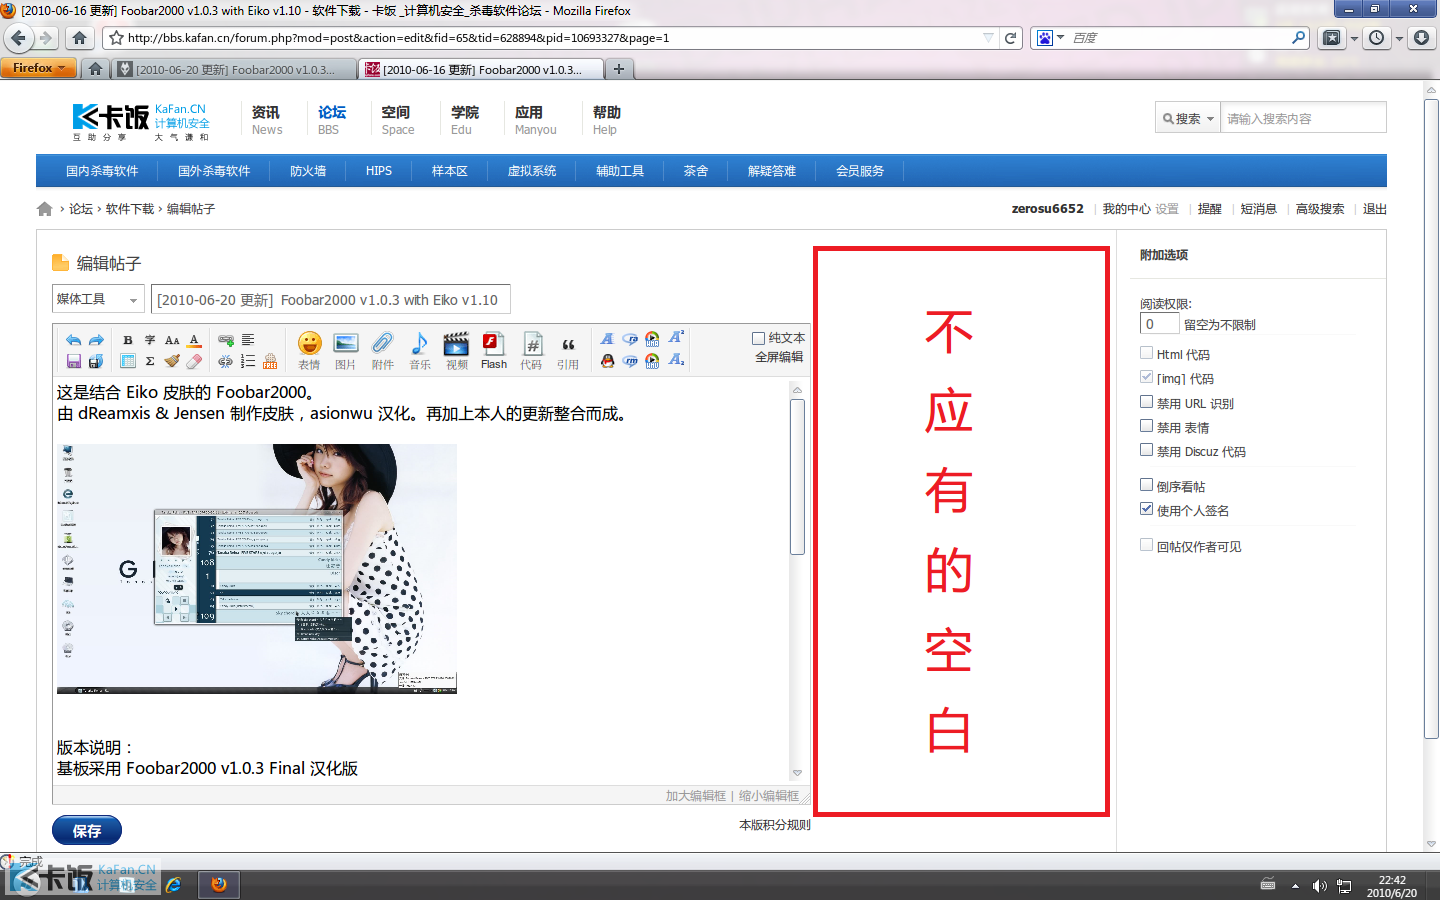Check 禁用 表情 option

click(1146, 426)
